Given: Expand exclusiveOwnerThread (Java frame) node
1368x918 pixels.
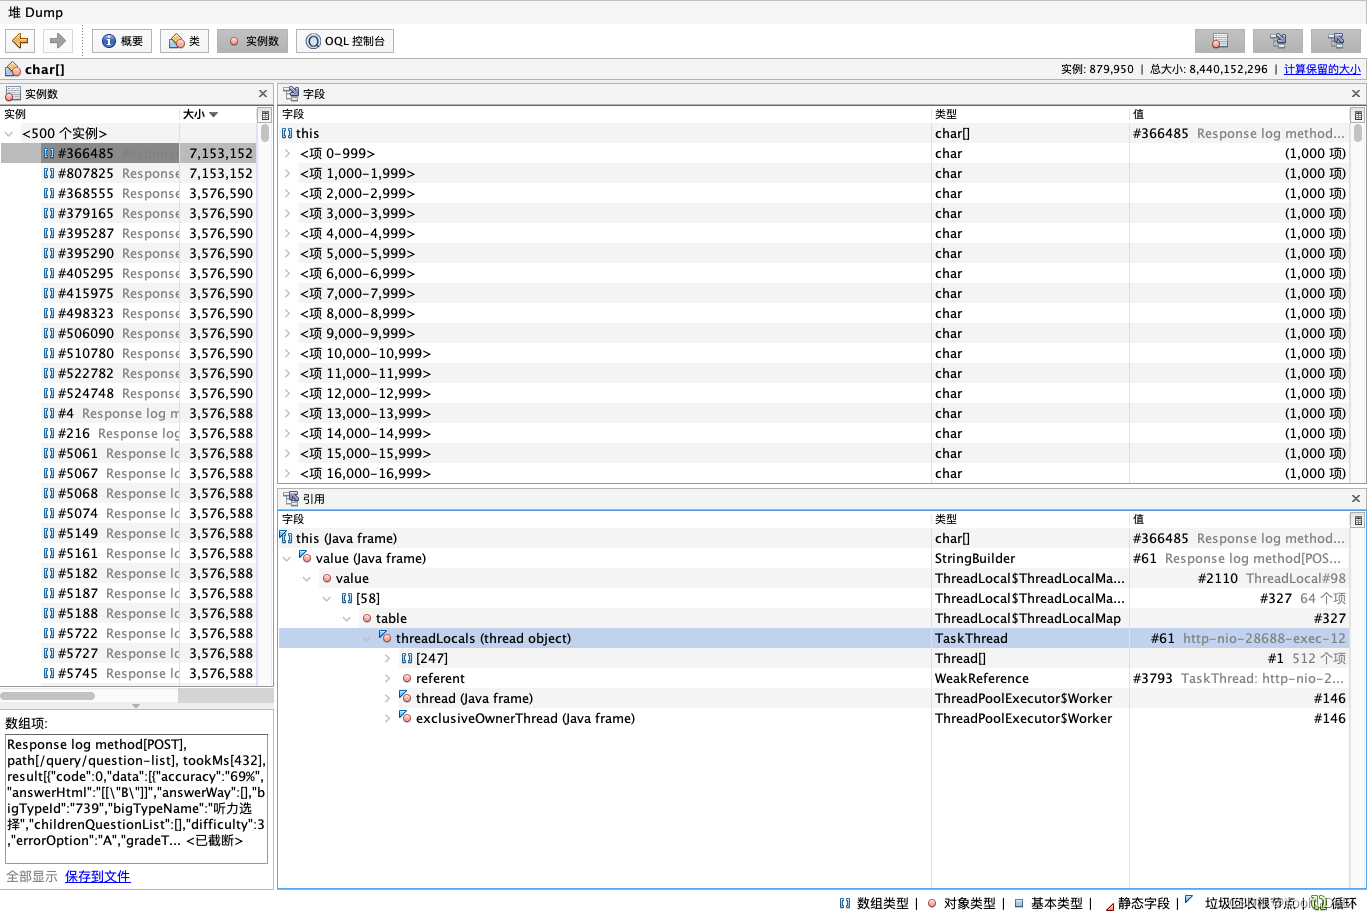Looking at the screenshot, I should coord(388,719).
